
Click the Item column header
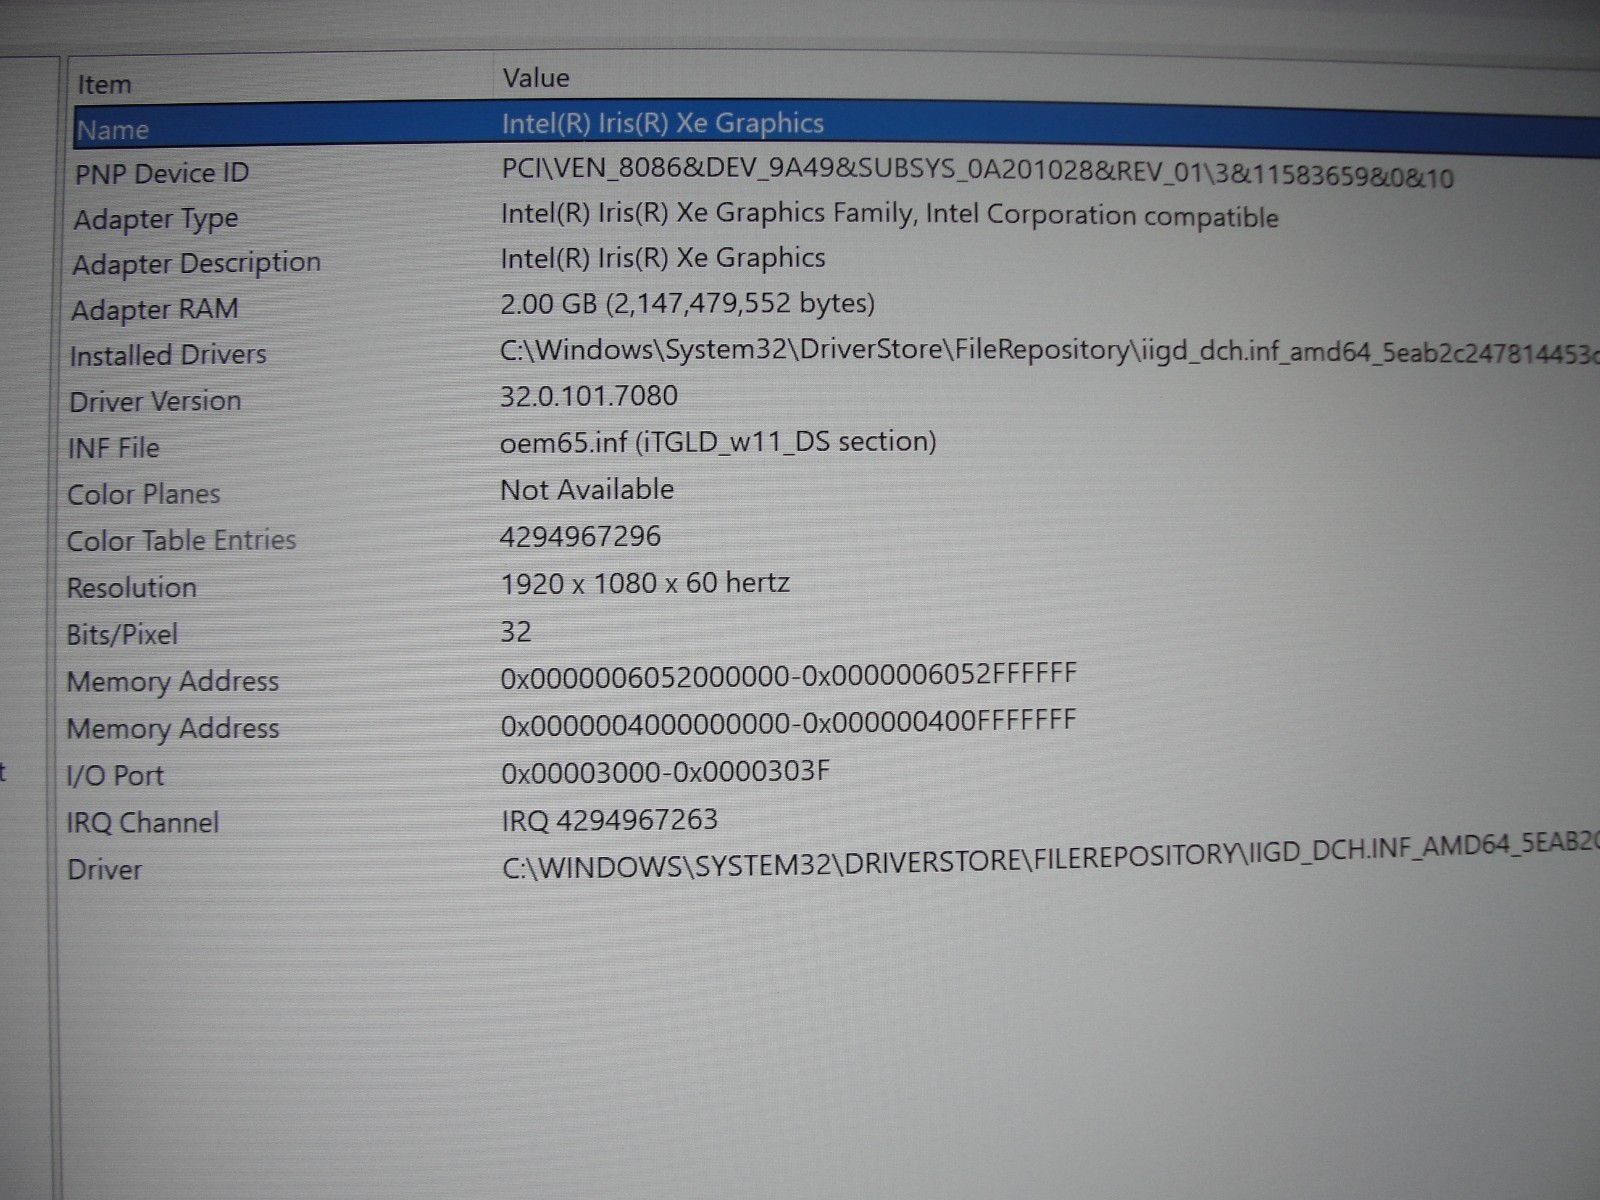pyautogui.click(x=104, y=85)
